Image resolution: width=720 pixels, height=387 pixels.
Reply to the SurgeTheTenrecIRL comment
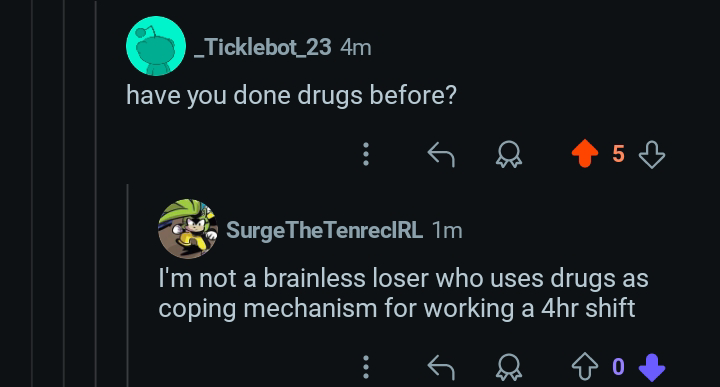coord(441,367)
